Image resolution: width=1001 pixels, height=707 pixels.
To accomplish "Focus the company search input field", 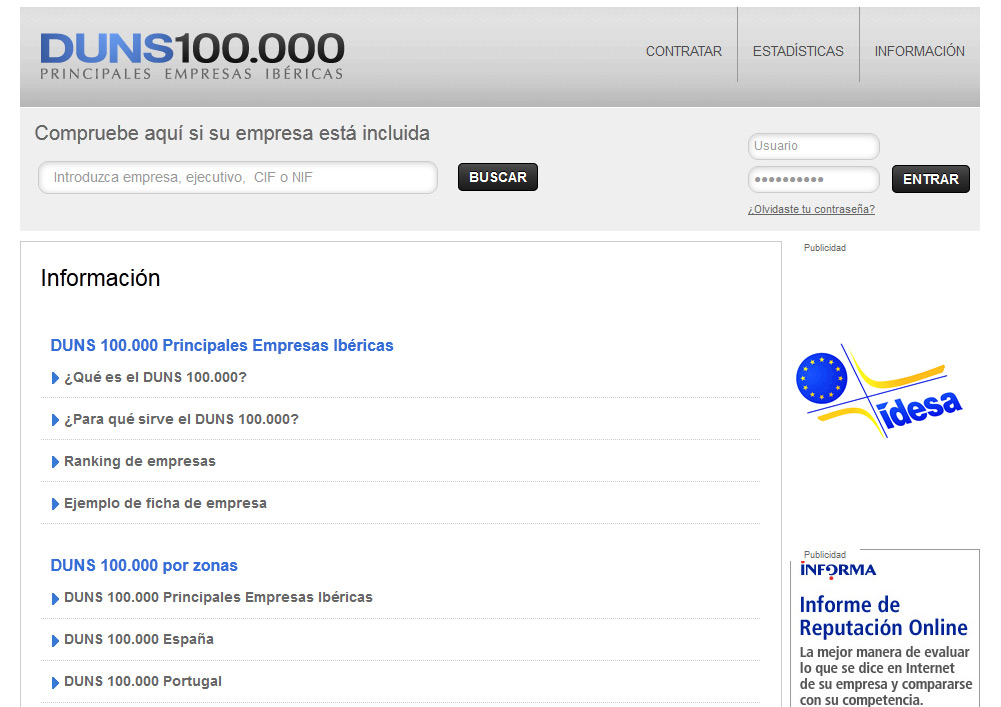I will click(237, 177).
